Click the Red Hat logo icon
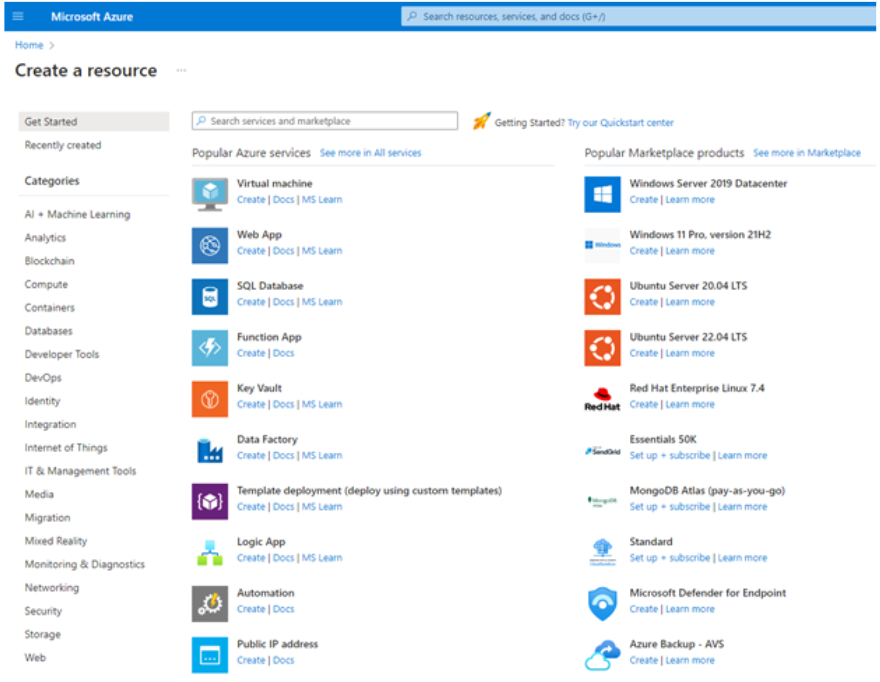 point(602,399)
